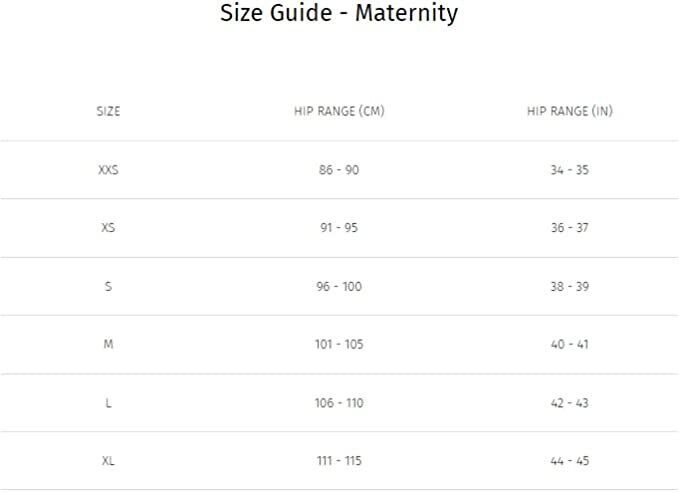Click the XS size cell
Viewport: 679px width, 492px height.
[108, 227]
